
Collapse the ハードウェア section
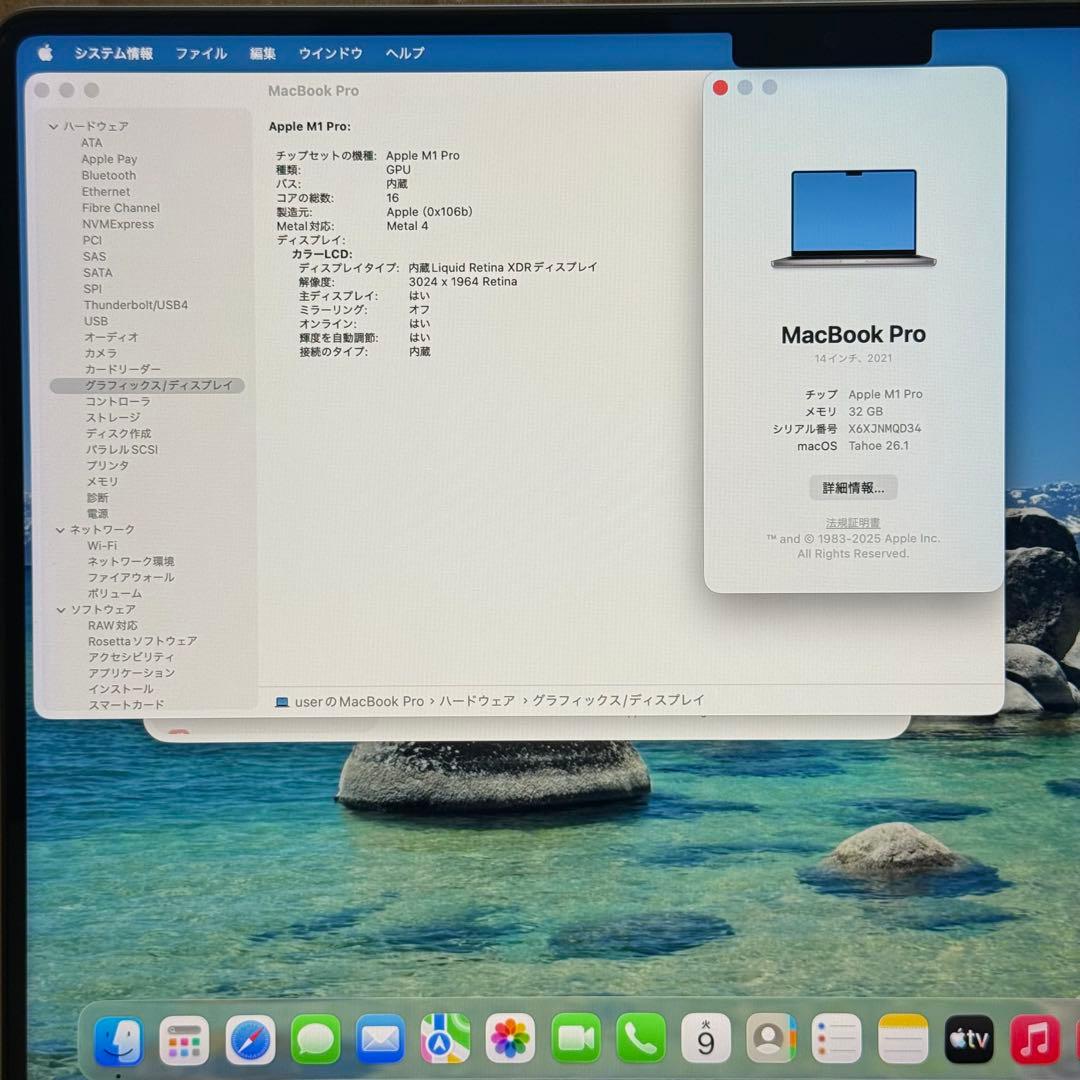tap(53, 126)
